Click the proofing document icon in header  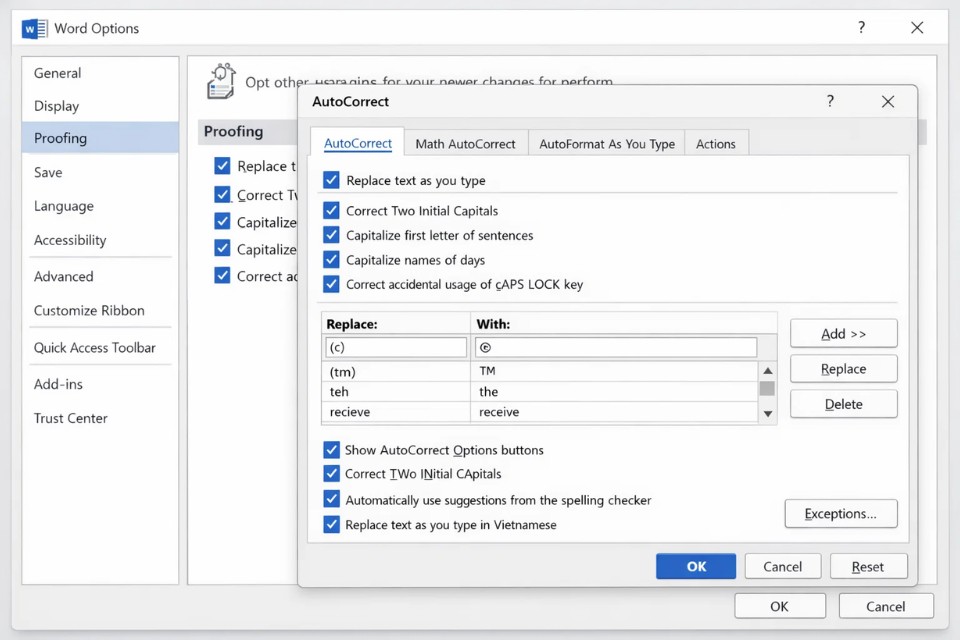point(220,82)
